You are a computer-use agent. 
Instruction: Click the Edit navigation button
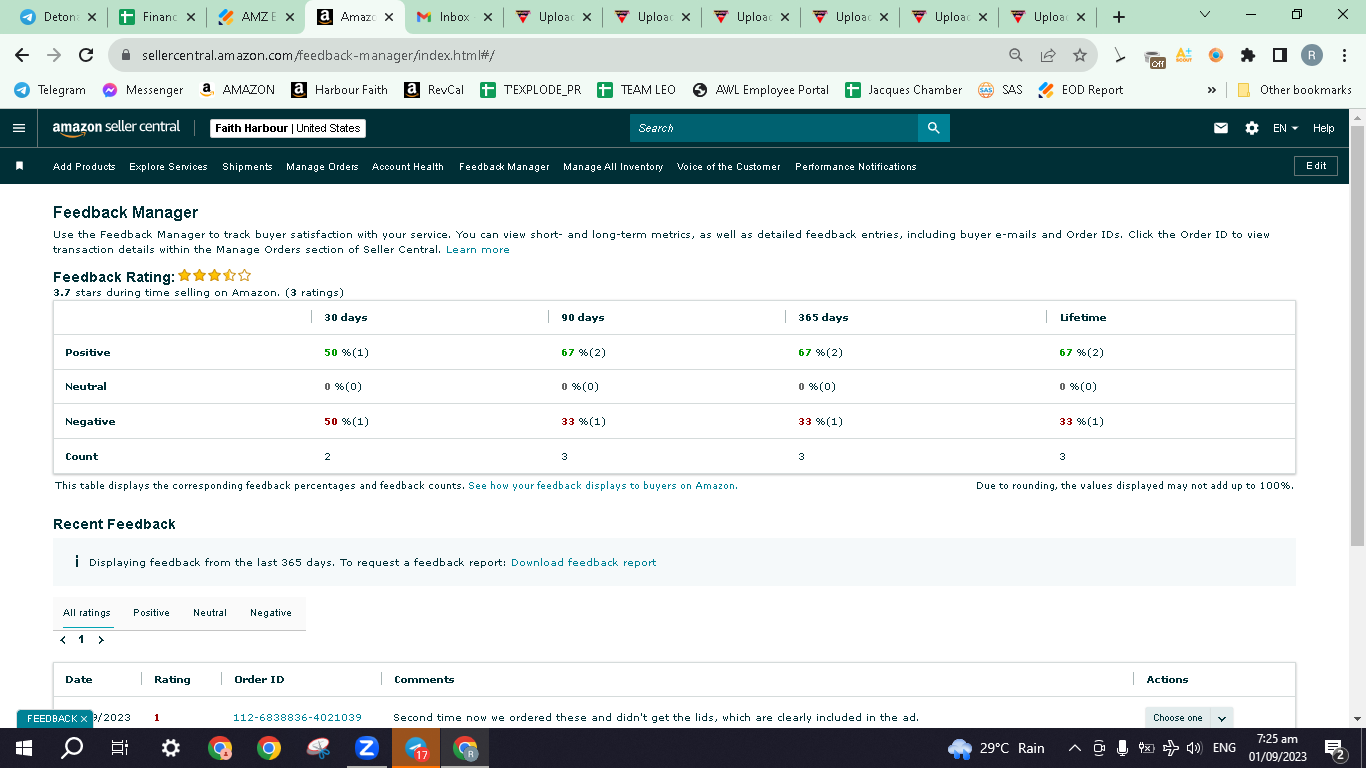(1316, 166)
